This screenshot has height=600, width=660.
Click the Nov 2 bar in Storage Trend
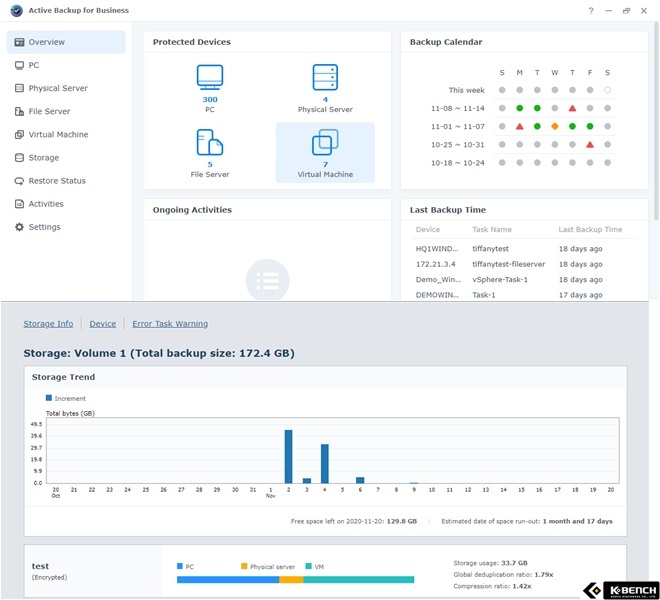(x=288, y=456)
